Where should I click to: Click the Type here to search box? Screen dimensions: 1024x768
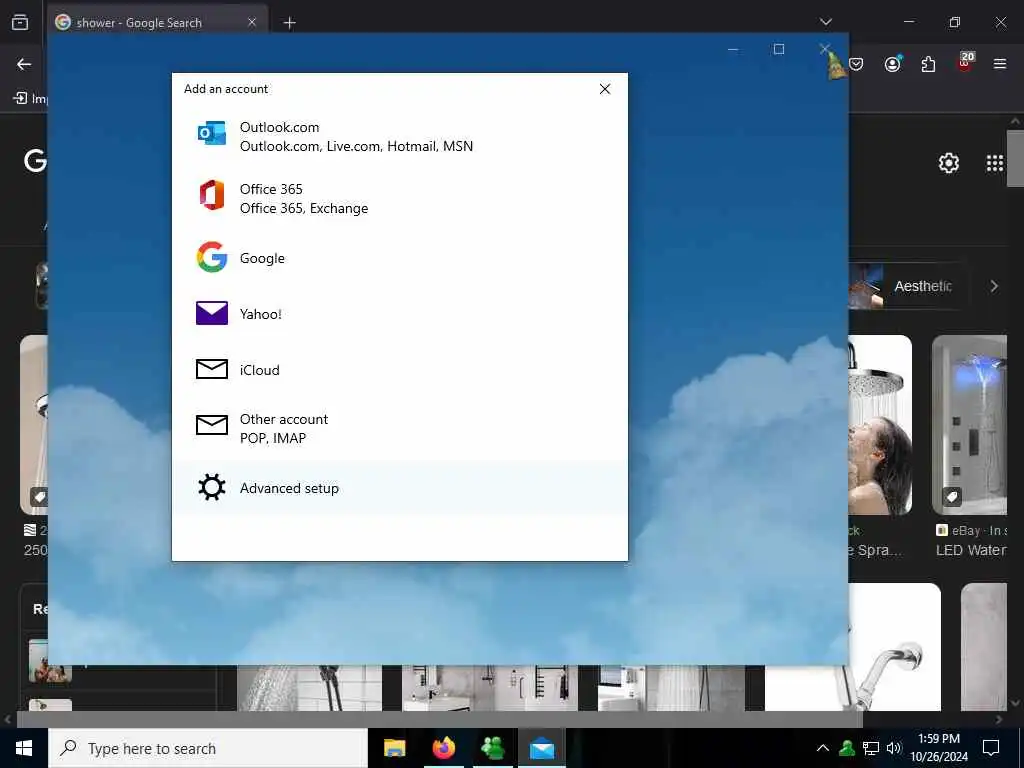(208, 748)
